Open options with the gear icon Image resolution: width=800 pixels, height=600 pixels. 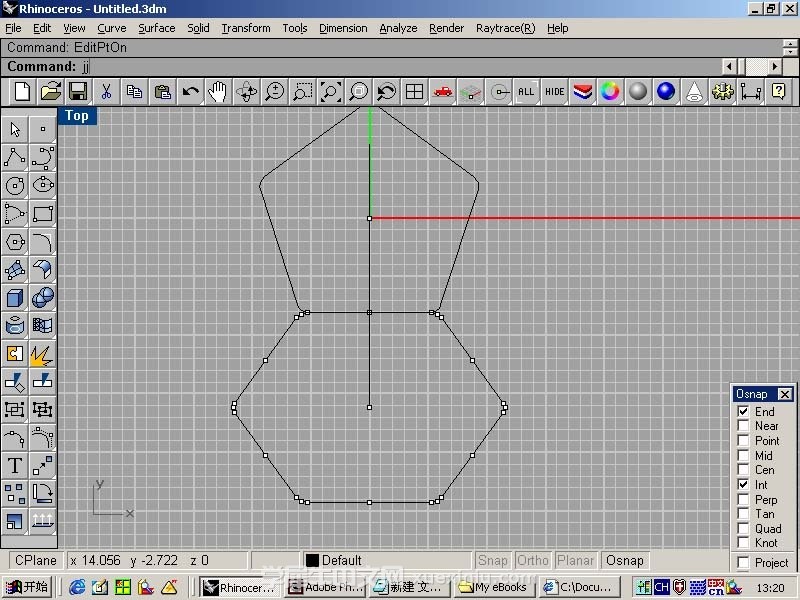[722, 92]
